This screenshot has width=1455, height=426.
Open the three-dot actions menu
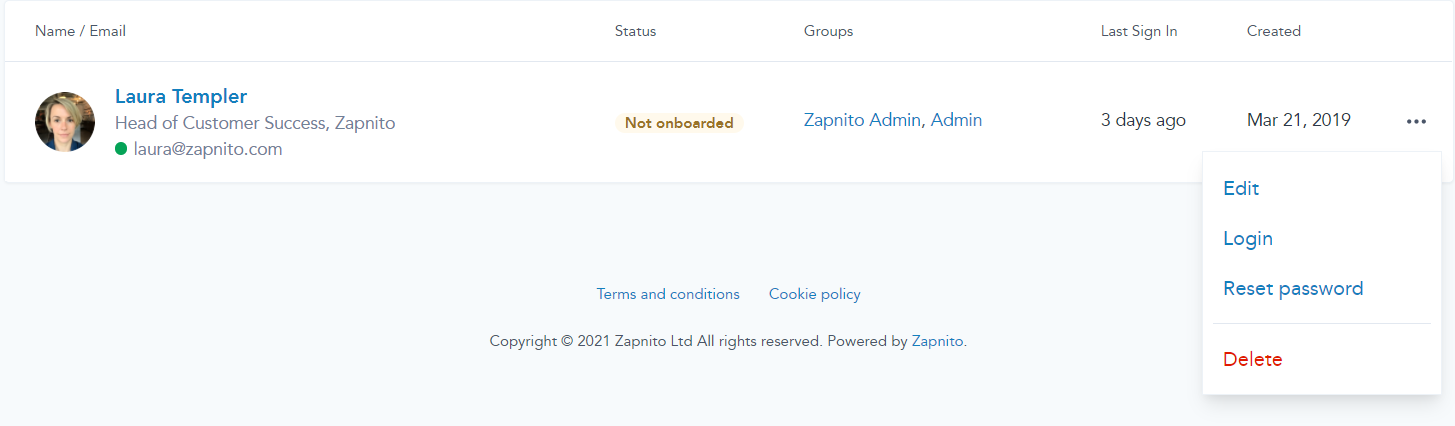coord(1415,121)
